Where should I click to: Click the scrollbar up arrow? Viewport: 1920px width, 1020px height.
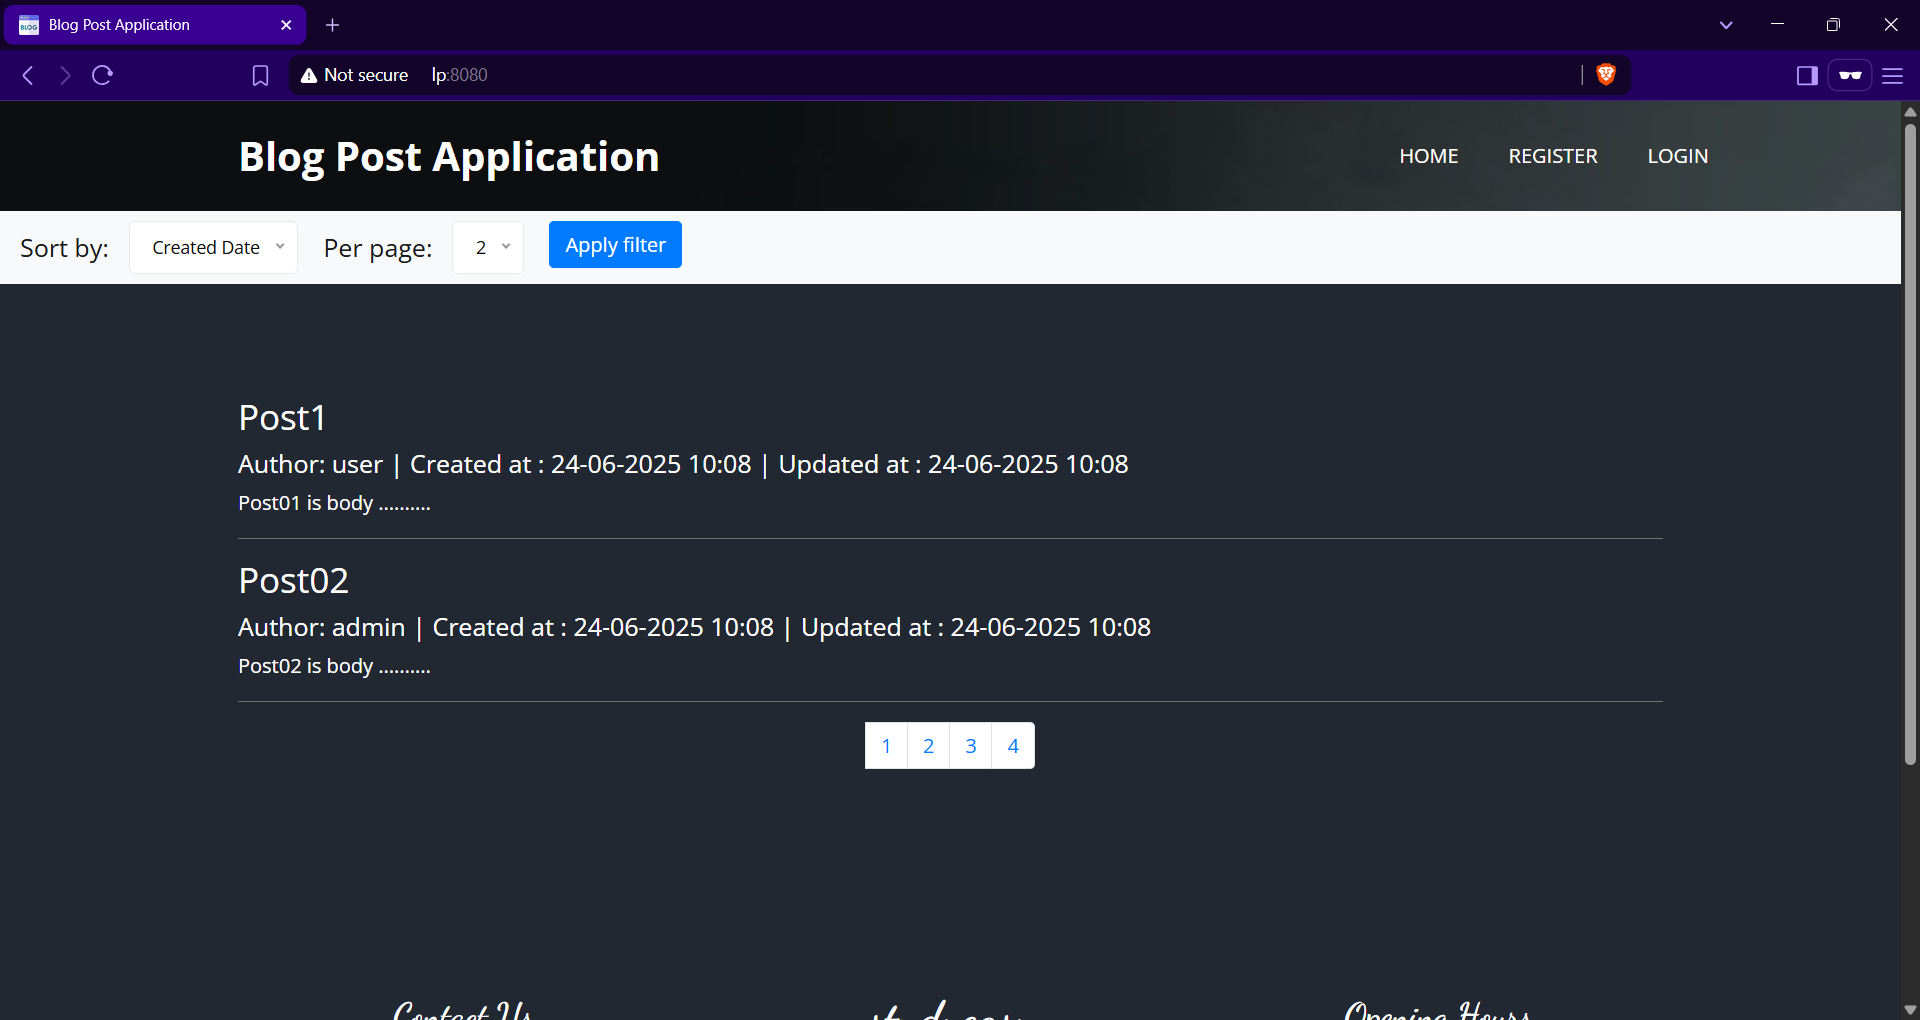coord(1910,111)
